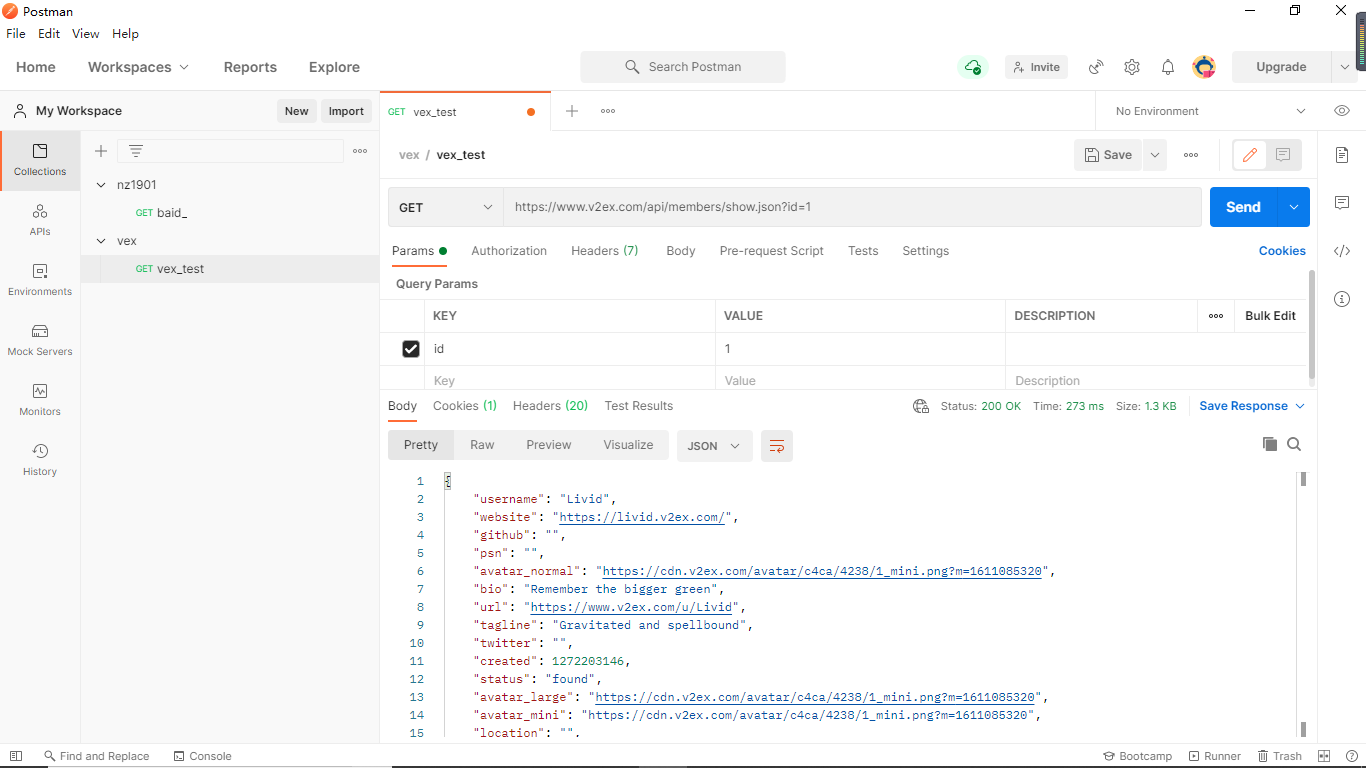The width and height of the screenshot is (1366, 768).
Task: Click the environment quick look eye icon
Action: pos(1342,111)
